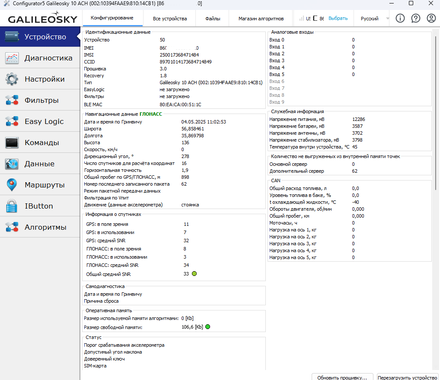Viewport: 440px width, 380px height.
Task: Click the help question mark icon
Action: click(x=415, y=18)
